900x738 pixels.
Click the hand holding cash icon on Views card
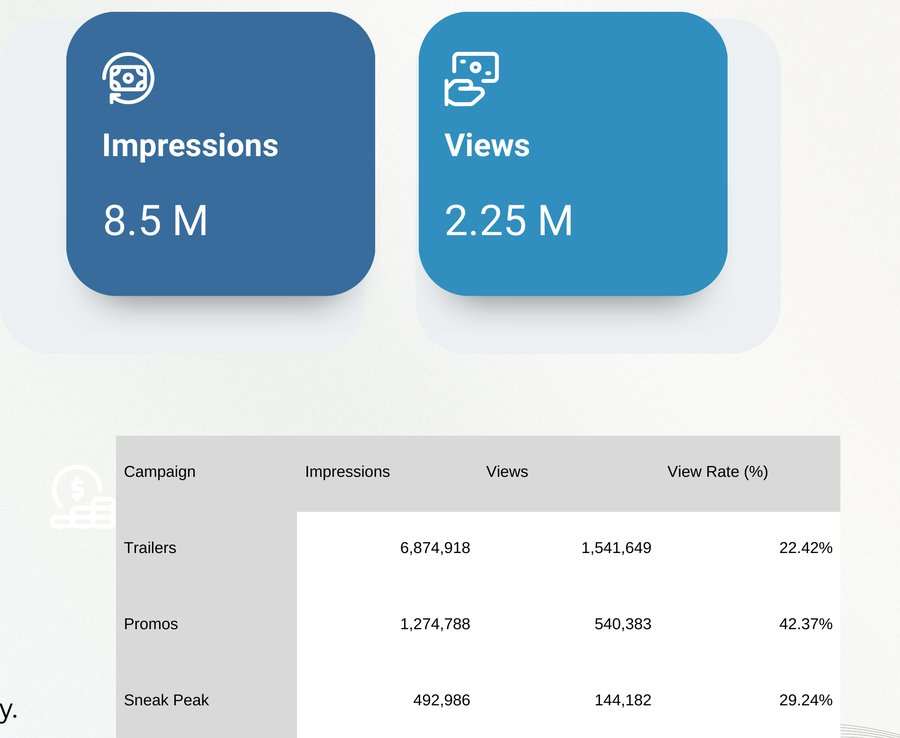pyautogui.click(x=472, y=79)
